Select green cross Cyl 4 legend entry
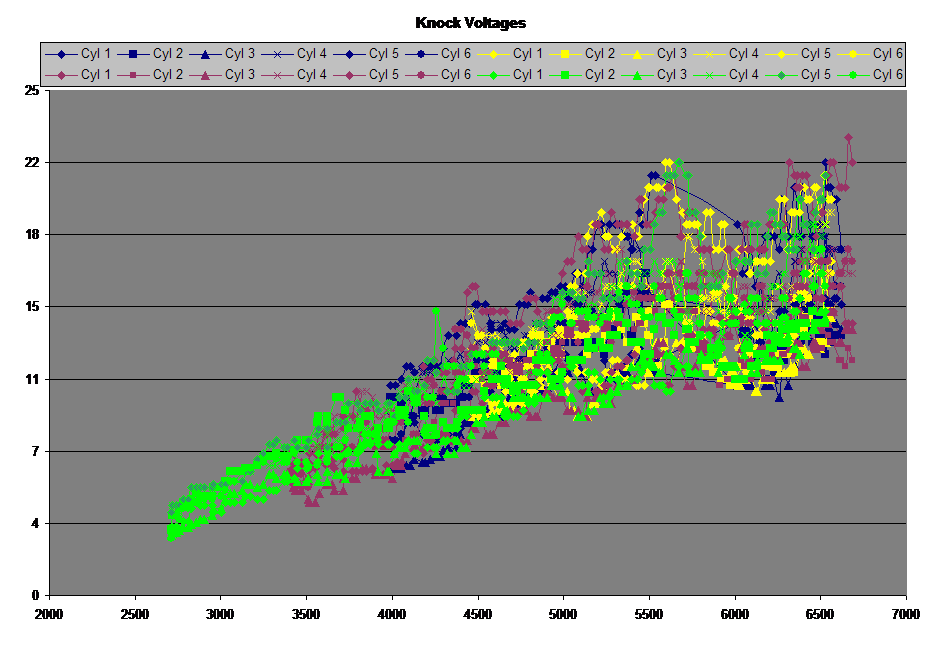Screen dimensions: 943x646 (x=726, y=75)
